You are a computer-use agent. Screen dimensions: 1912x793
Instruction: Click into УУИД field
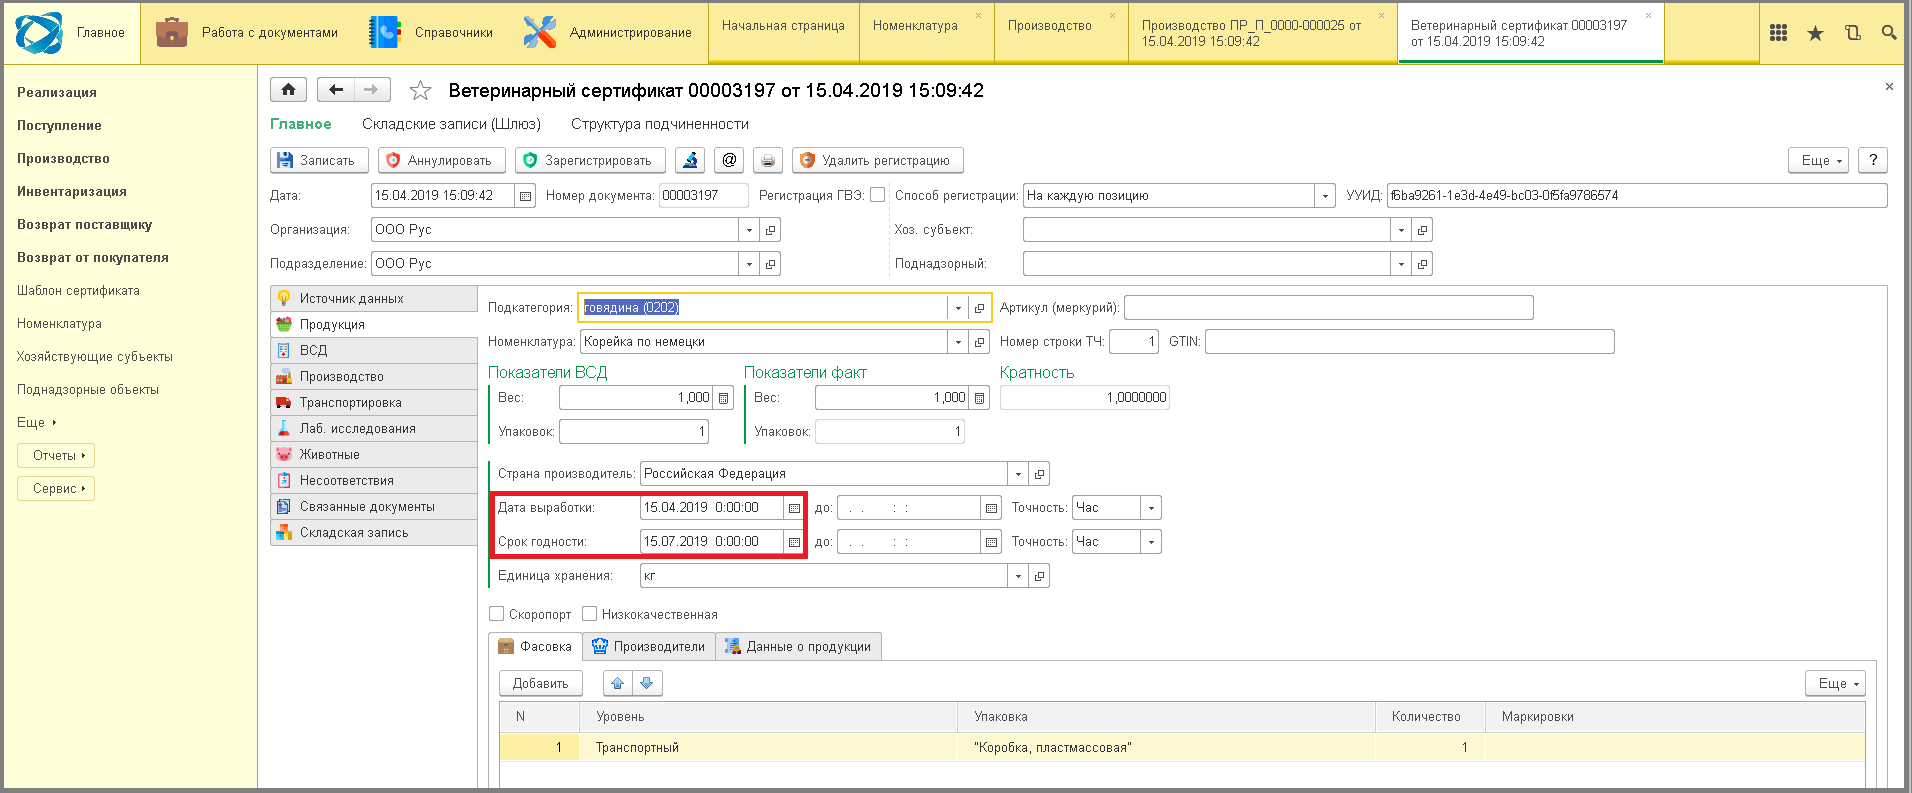tap(1636, 196)
